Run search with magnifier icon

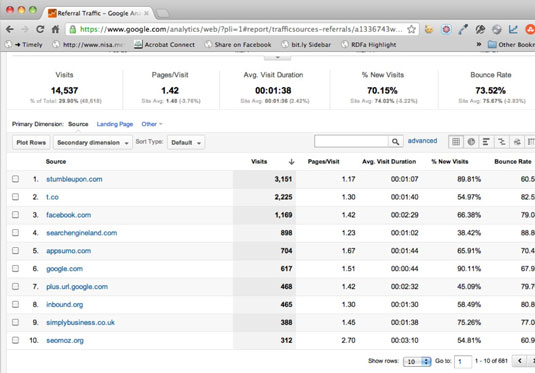pos(395,142)
